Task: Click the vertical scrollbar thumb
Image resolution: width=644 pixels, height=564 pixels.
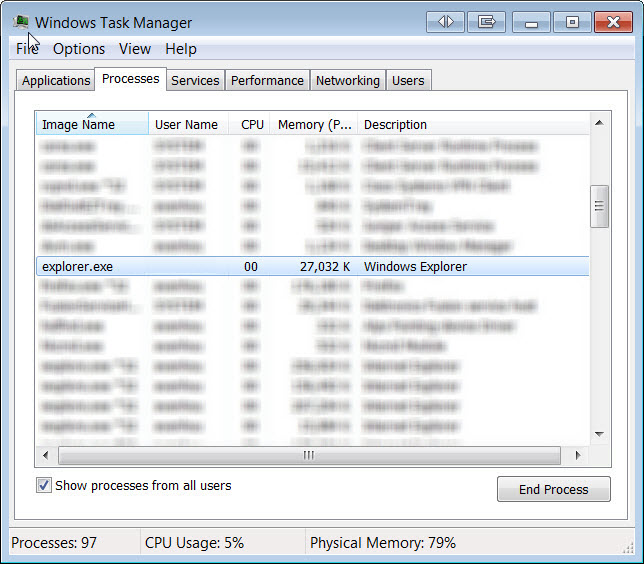Action: click(599, 206)
